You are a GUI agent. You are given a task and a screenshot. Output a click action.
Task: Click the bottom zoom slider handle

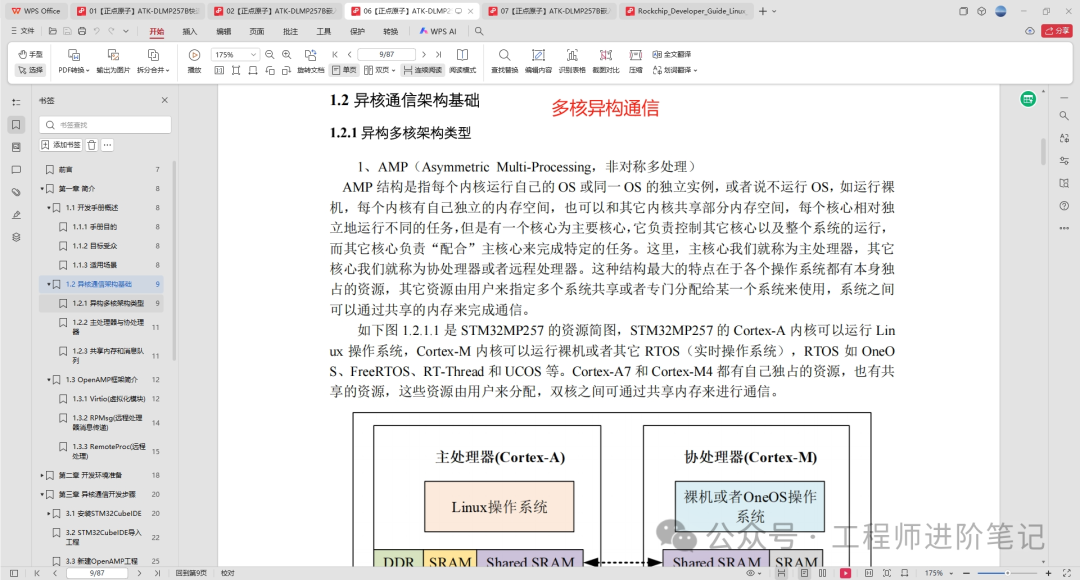tap(1007, 573)
